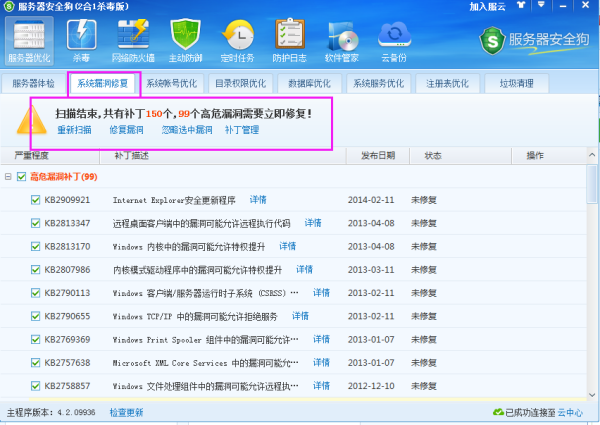Click the cloud connection status icon

pos(498,412)
